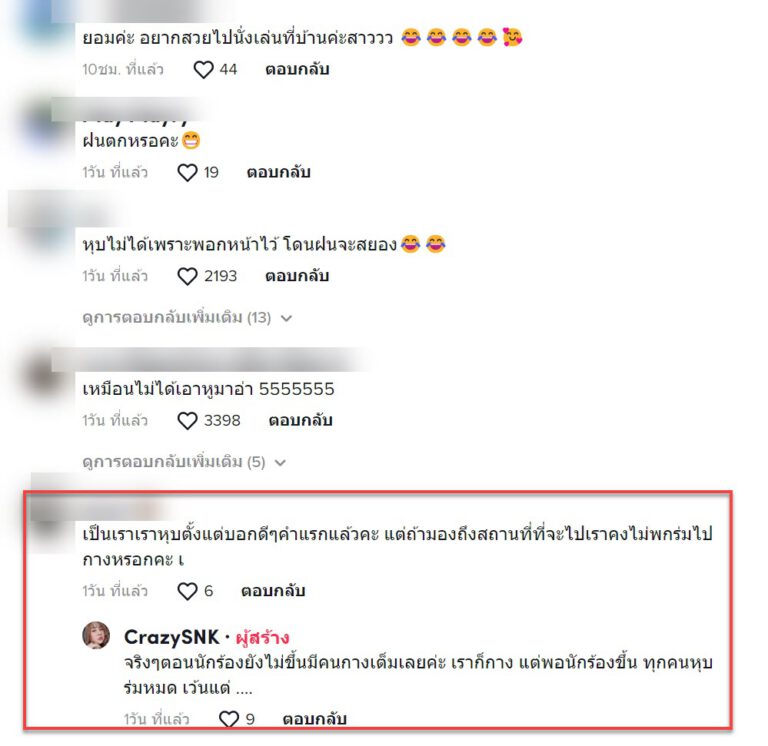Screen dimensions: 768x746
Task: Tap the heart on the 19-like comment
Action: [187, 172]
